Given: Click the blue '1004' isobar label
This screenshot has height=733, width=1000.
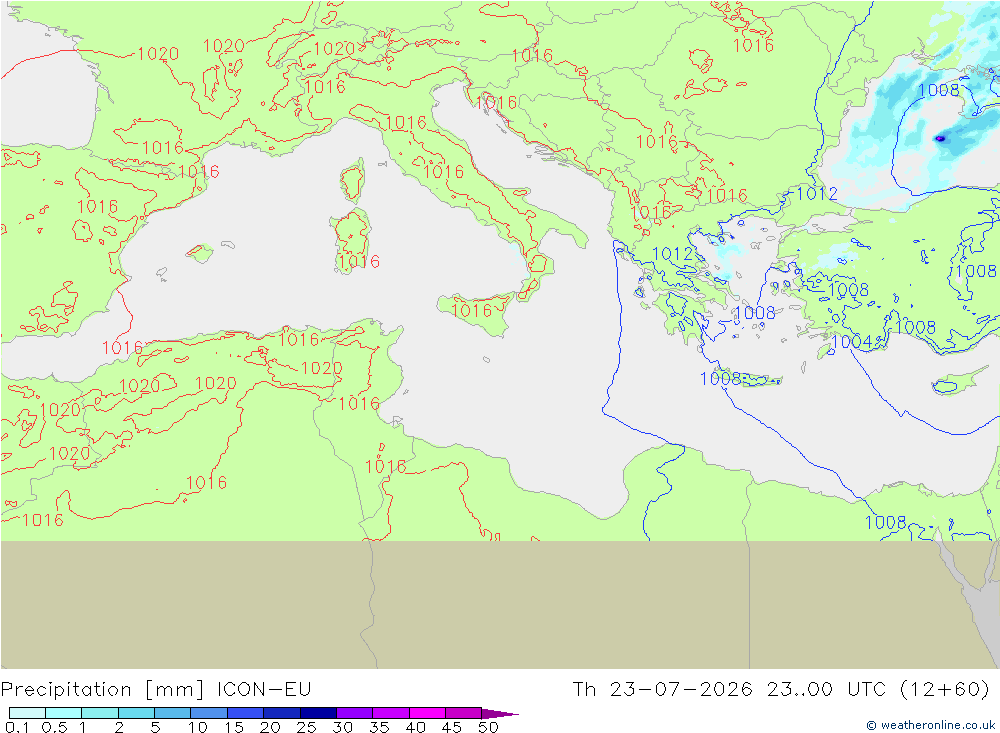Looking at the screenshot, I should (851, 341).
